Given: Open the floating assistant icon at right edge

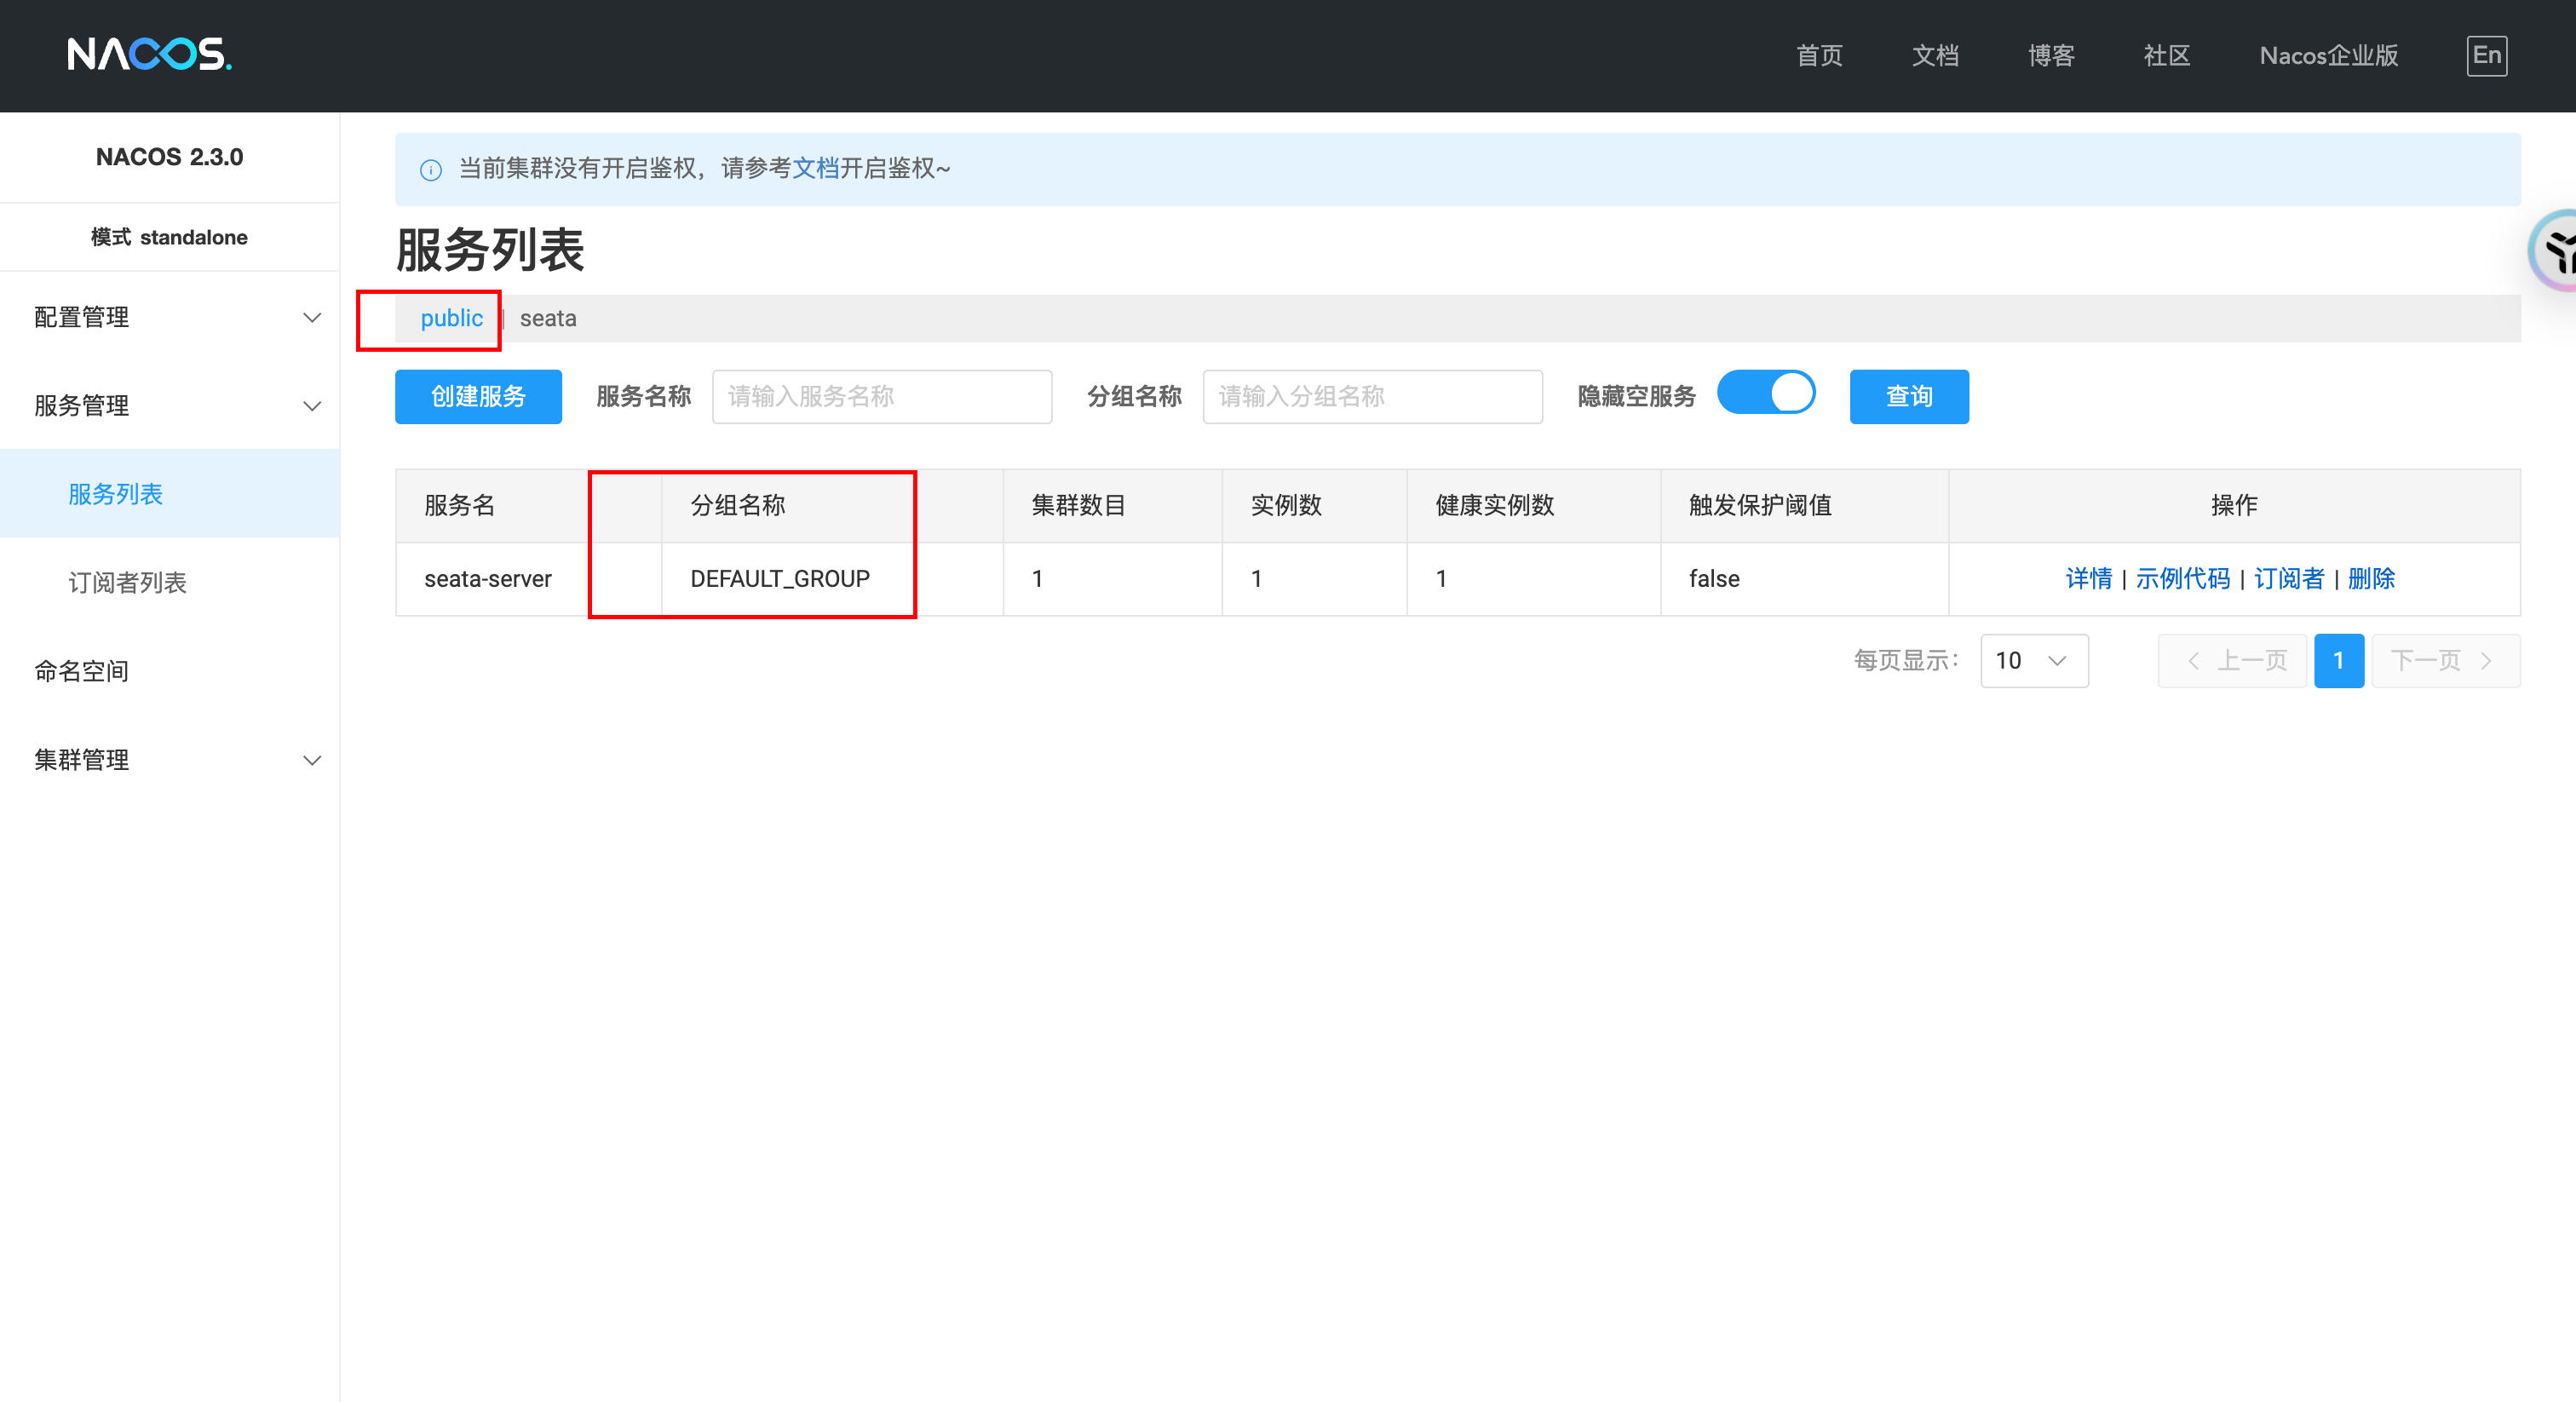Looking at the screenshot, I should (x=2555, y=252).
